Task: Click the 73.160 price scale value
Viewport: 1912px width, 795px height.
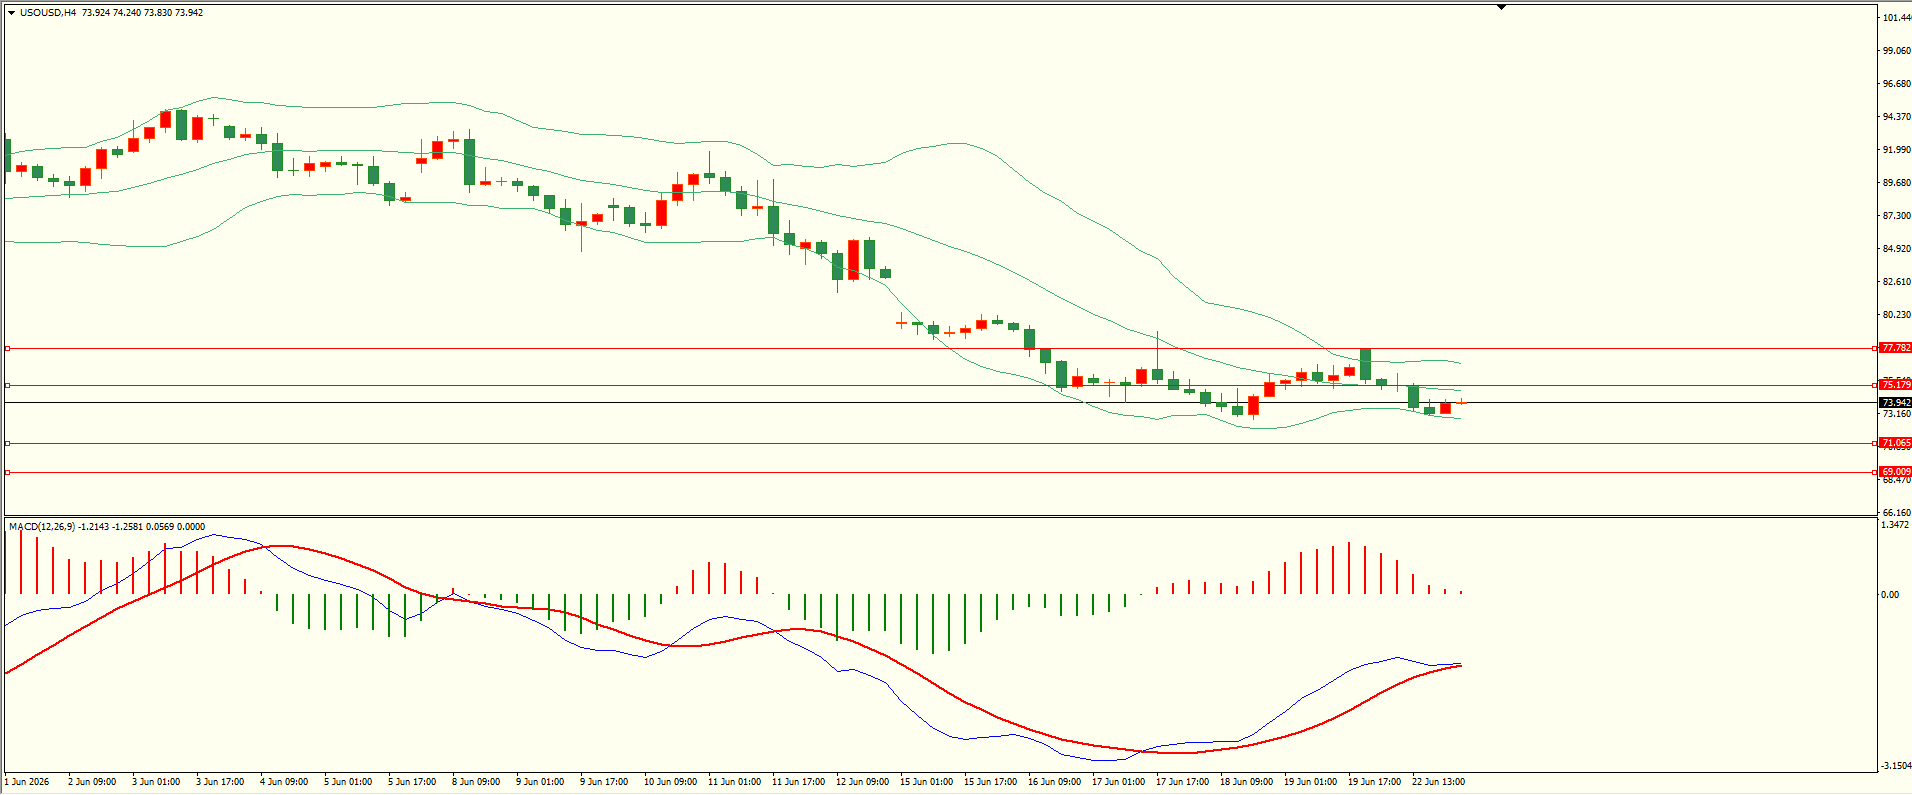Action: [x=1896, y=414]
